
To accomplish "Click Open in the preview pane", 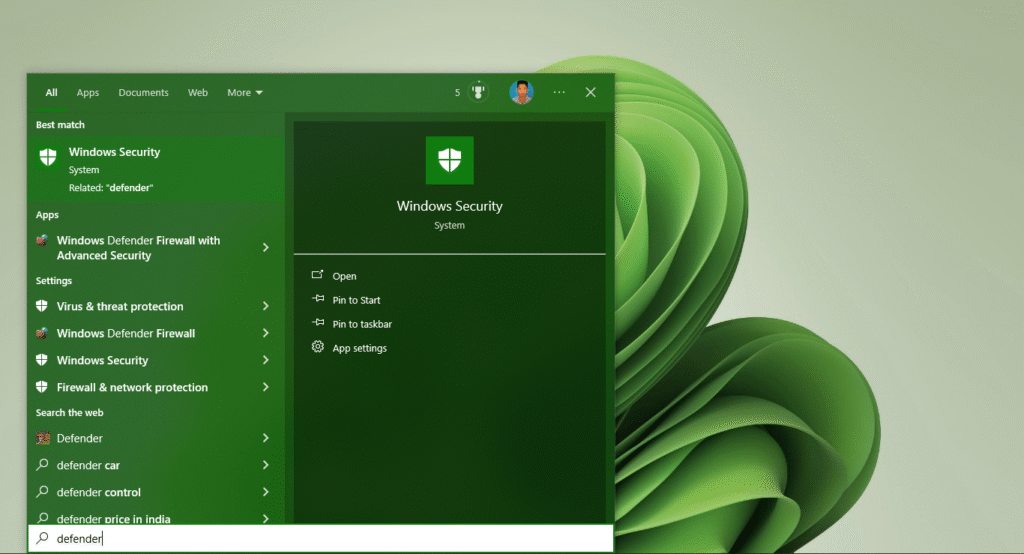I will (344, 276).
